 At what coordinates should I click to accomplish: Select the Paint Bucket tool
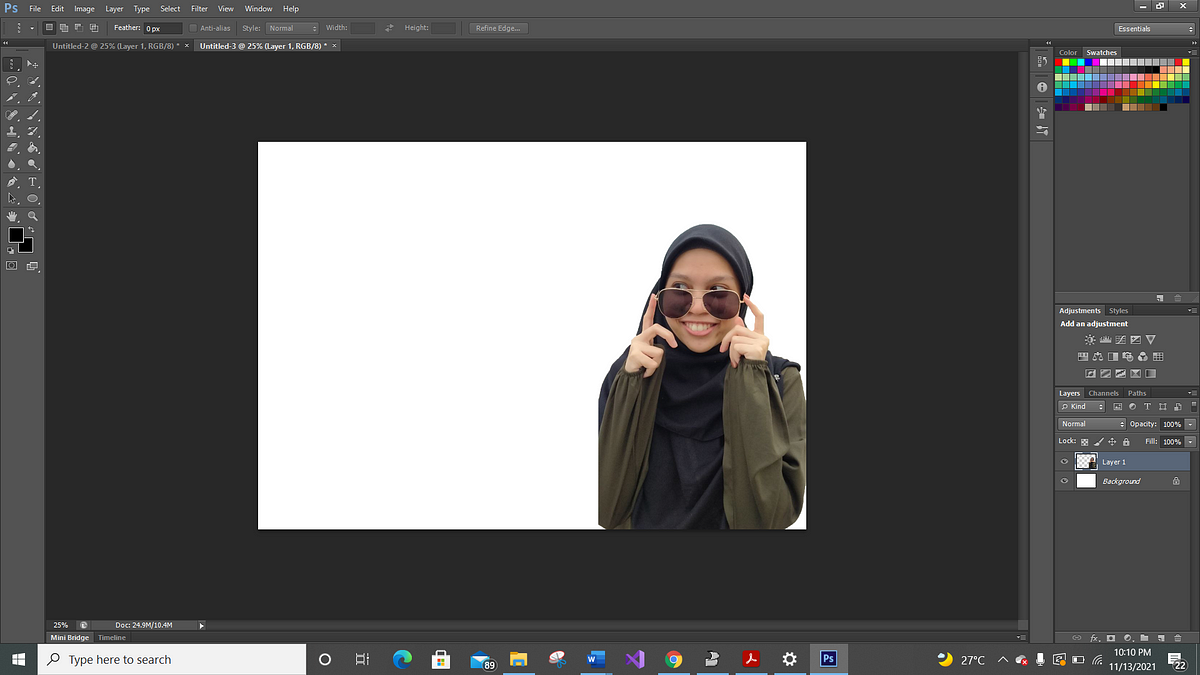[33, 148]
